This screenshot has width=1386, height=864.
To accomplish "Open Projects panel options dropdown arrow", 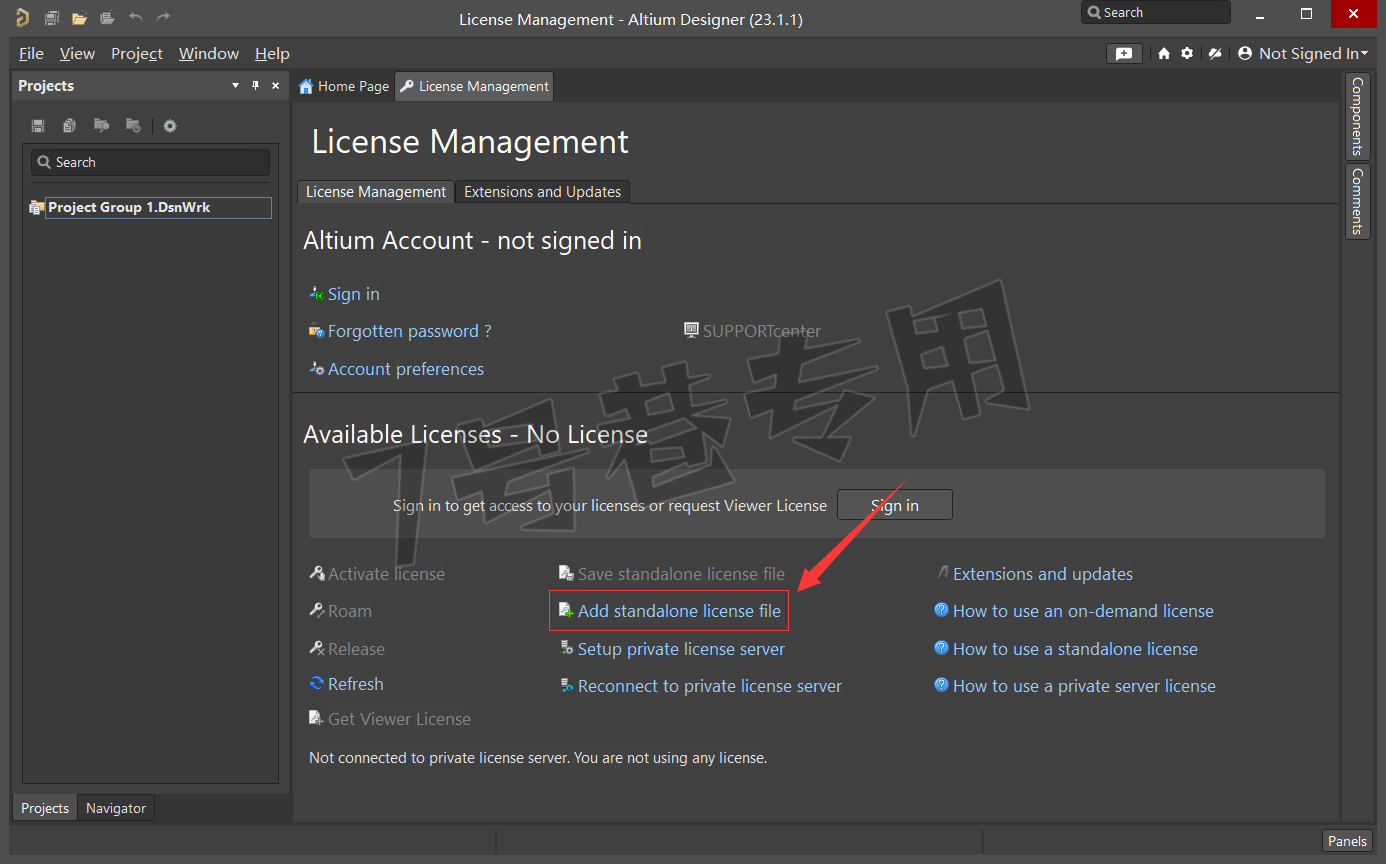I will 236,86.
